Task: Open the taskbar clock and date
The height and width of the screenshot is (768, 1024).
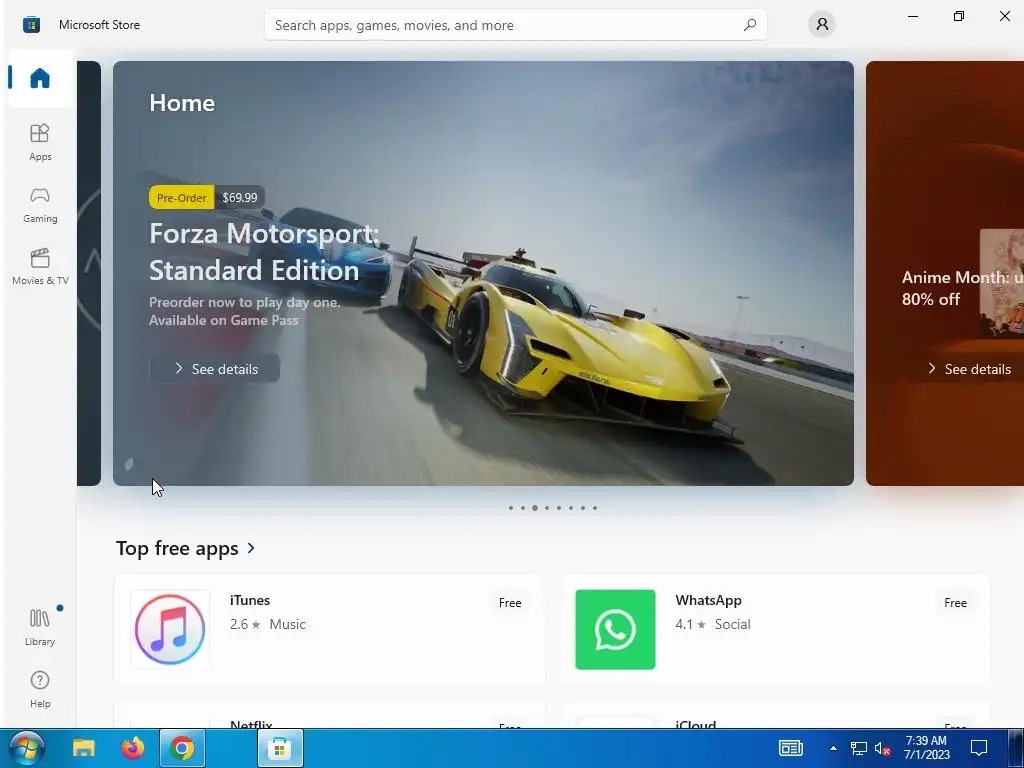Action: coord(927,748)
